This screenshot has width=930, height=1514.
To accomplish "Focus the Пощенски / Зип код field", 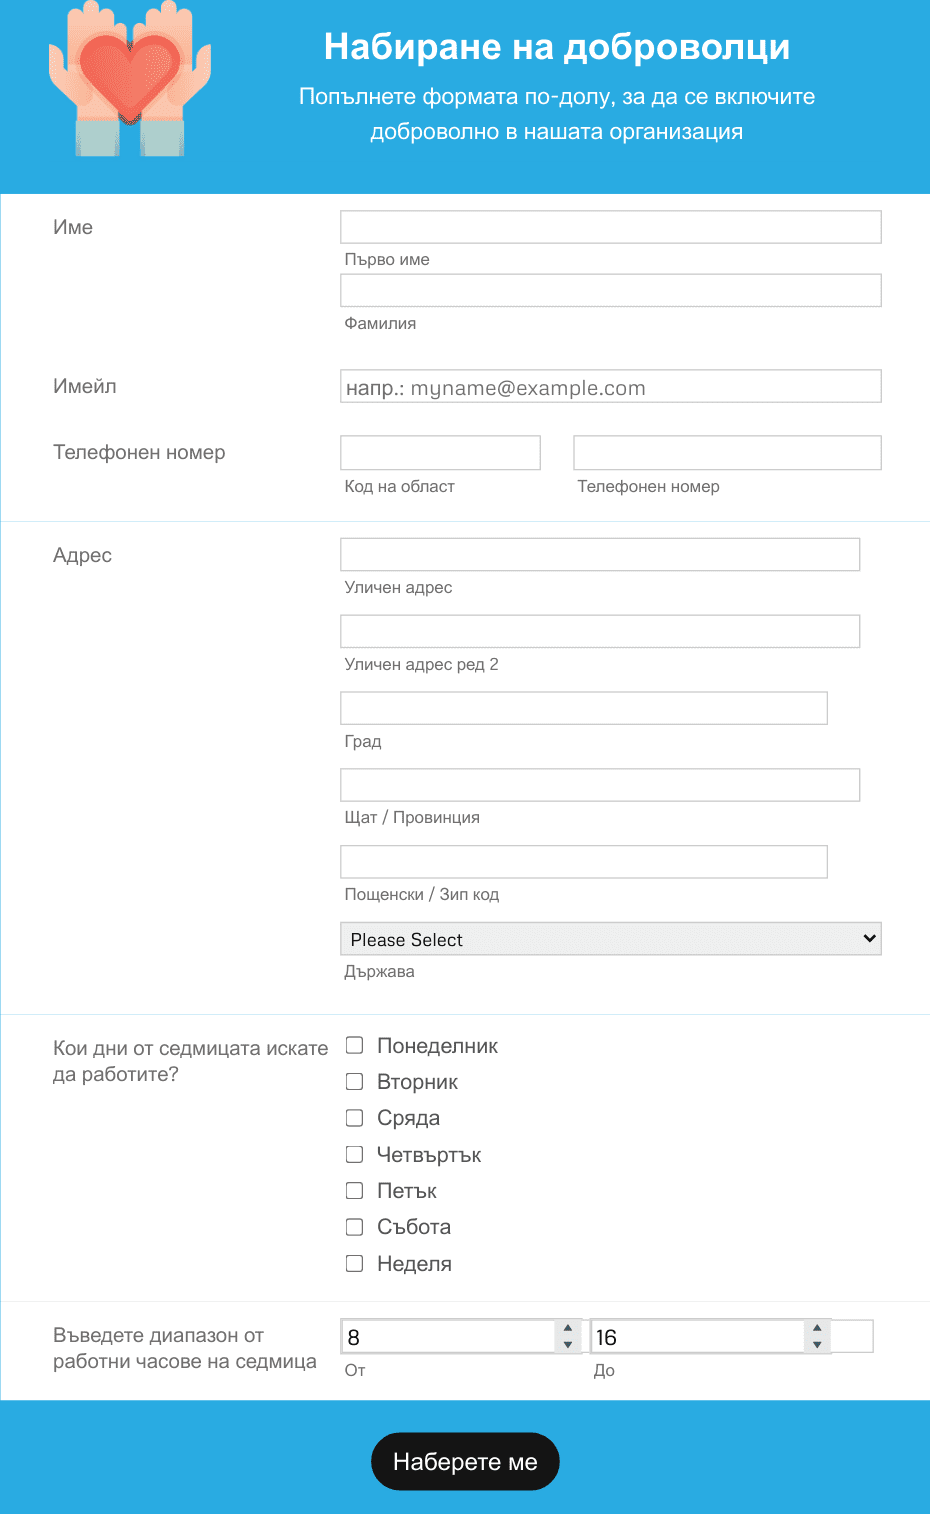I will 584,862.
